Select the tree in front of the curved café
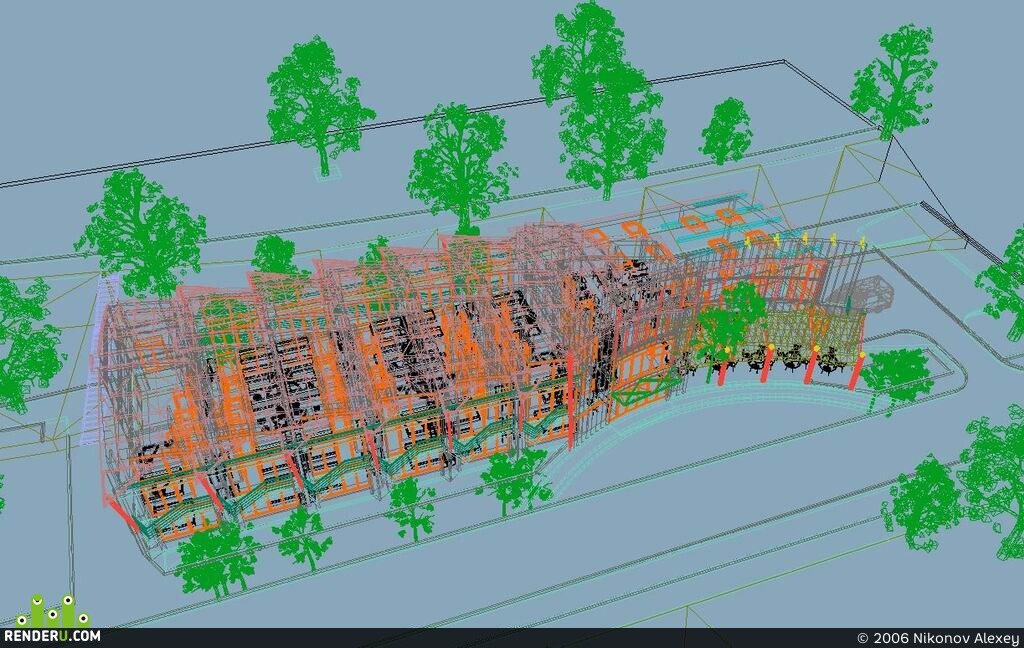This screenshot has width=1024, height=648. click(x=726, y=324)
